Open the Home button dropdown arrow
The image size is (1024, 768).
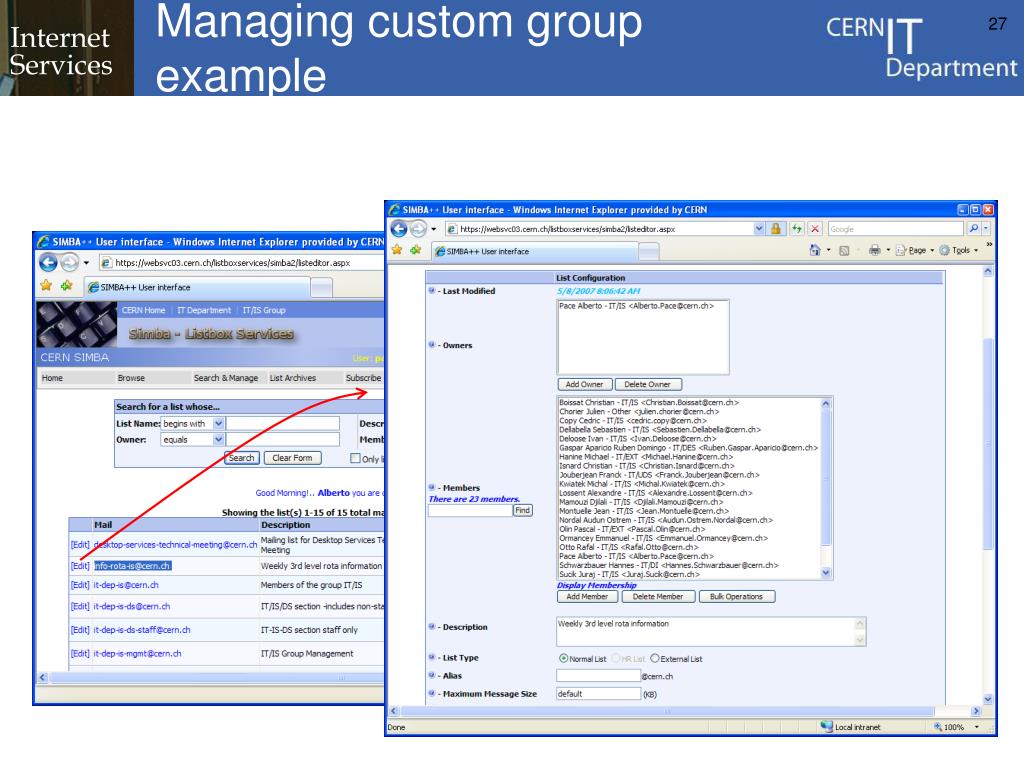(x=828, y=250)
